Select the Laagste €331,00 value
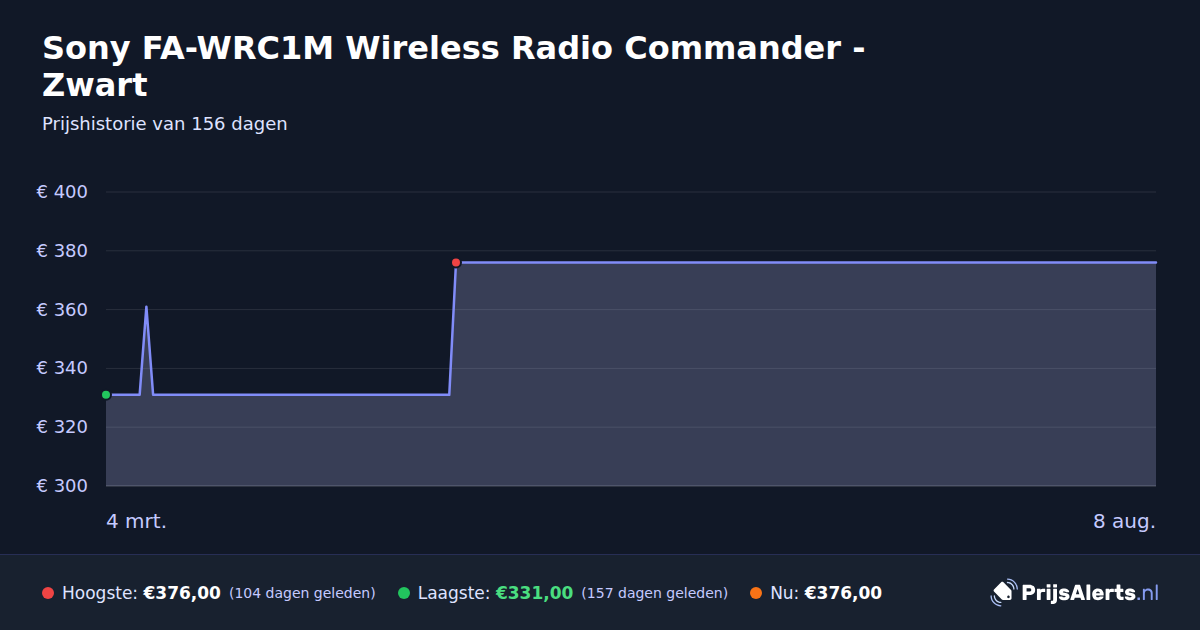1200x630 pixels. tap(534, 593)
